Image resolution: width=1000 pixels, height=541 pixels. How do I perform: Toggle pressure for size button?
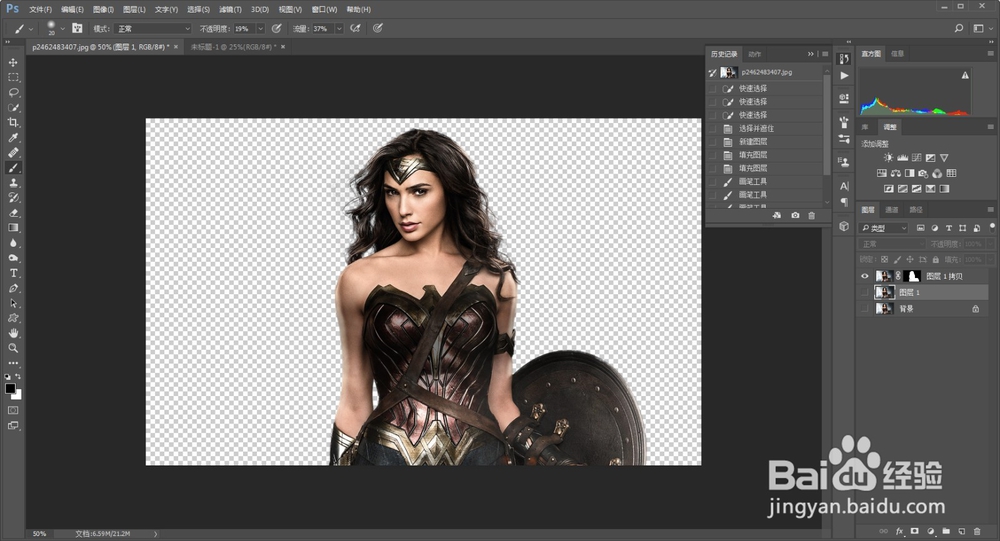pyautogui.click(x=378, y=28)
